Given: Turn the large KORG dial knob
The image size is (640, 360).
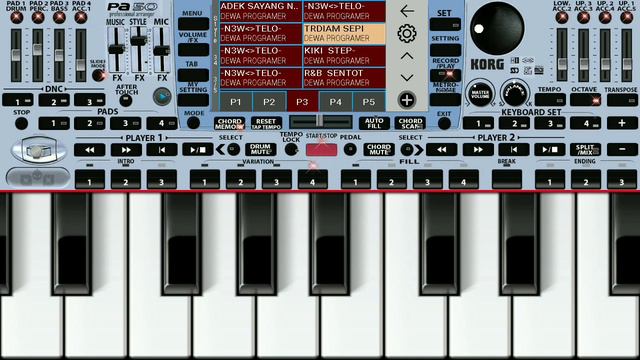Looking at the screenshot, I should 497,28.
